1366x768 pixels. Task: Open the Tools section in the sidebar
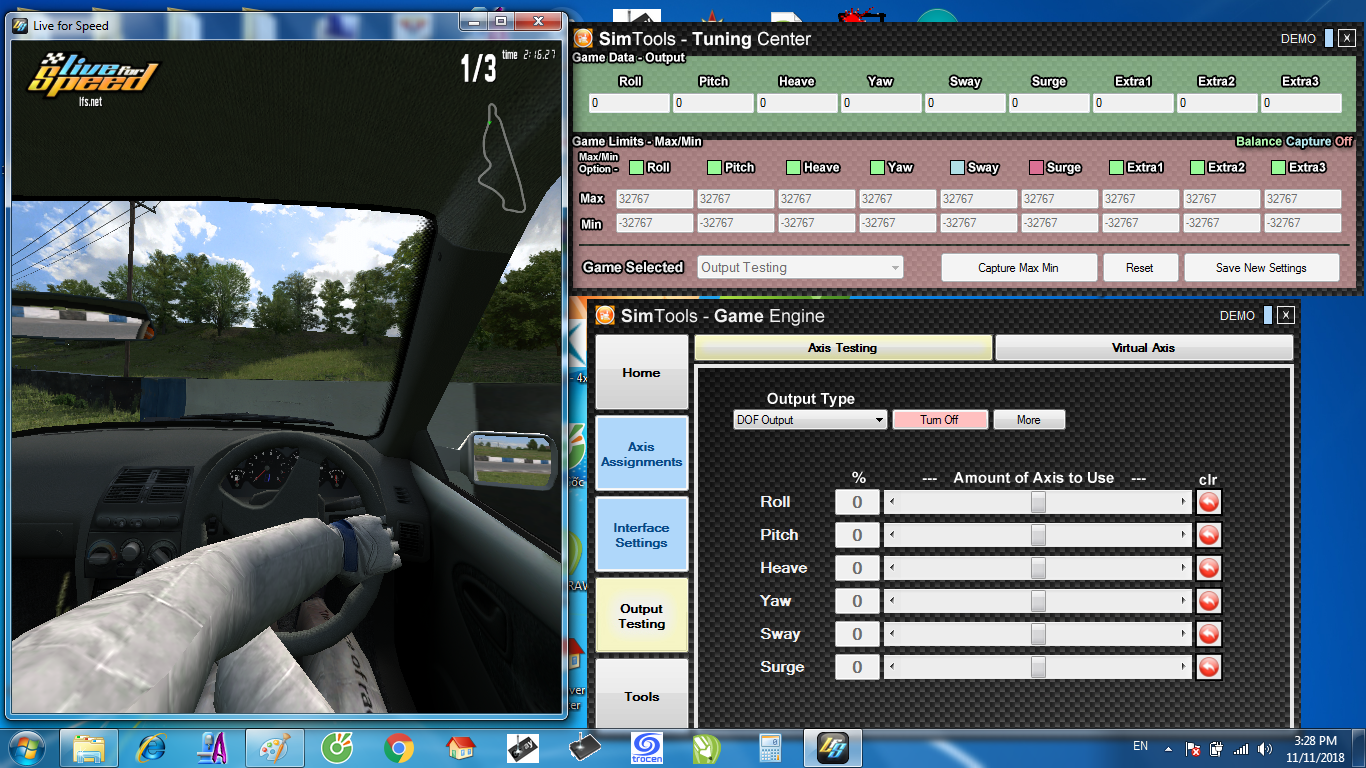click(x=642, y=694)
